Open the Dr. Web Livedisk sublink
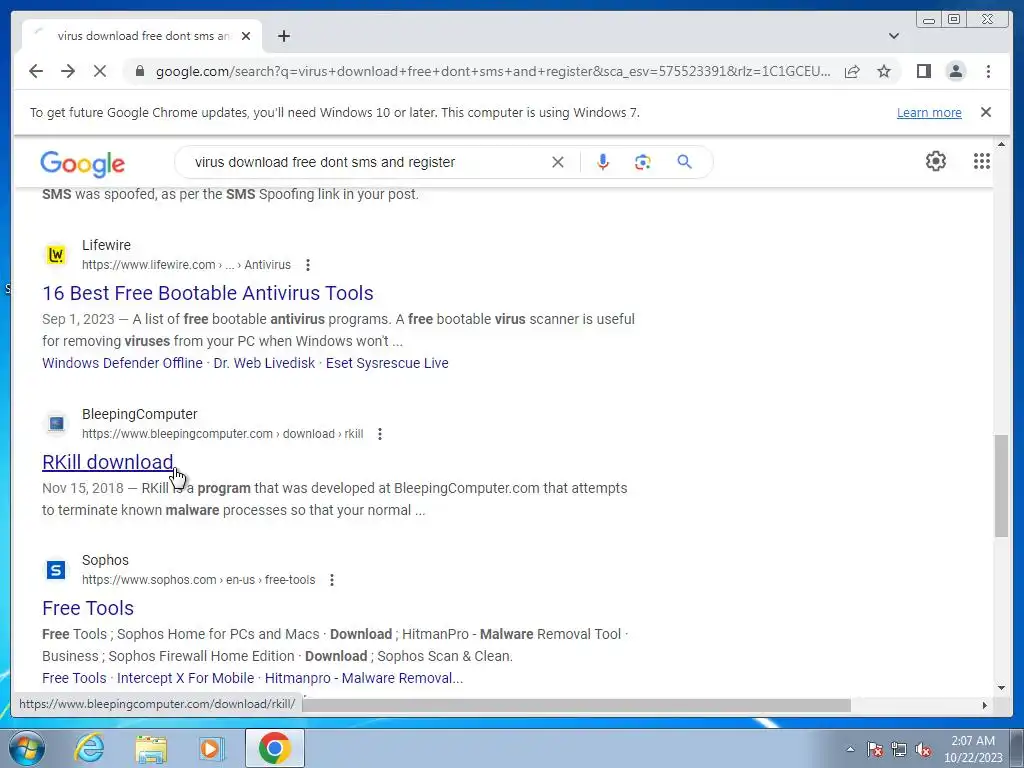Screen dimensions: 1024x768 [264, 363]
